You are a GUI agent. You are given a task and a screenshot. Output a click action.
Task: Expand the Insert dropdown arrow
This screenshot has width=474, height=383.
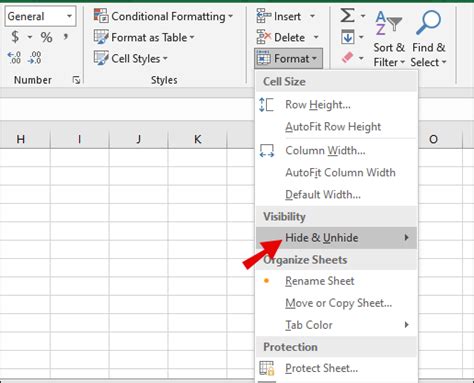pyautogui.click(x=312, y=16)
